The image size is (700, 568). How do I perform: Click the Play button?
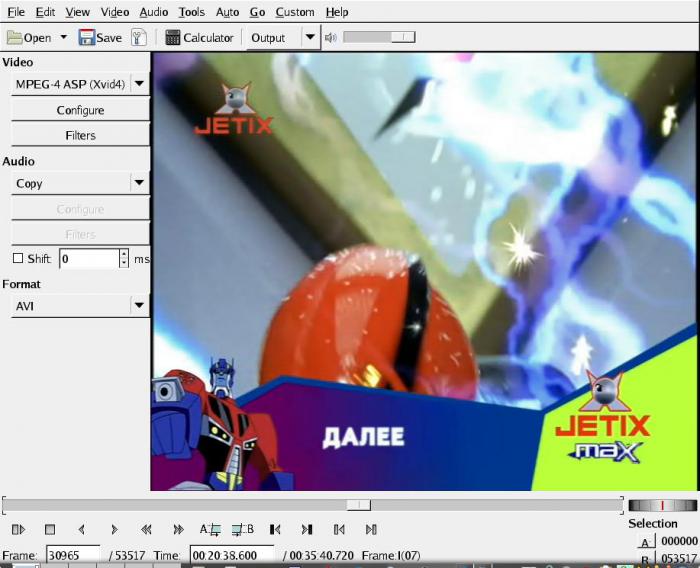pos(18,530)
